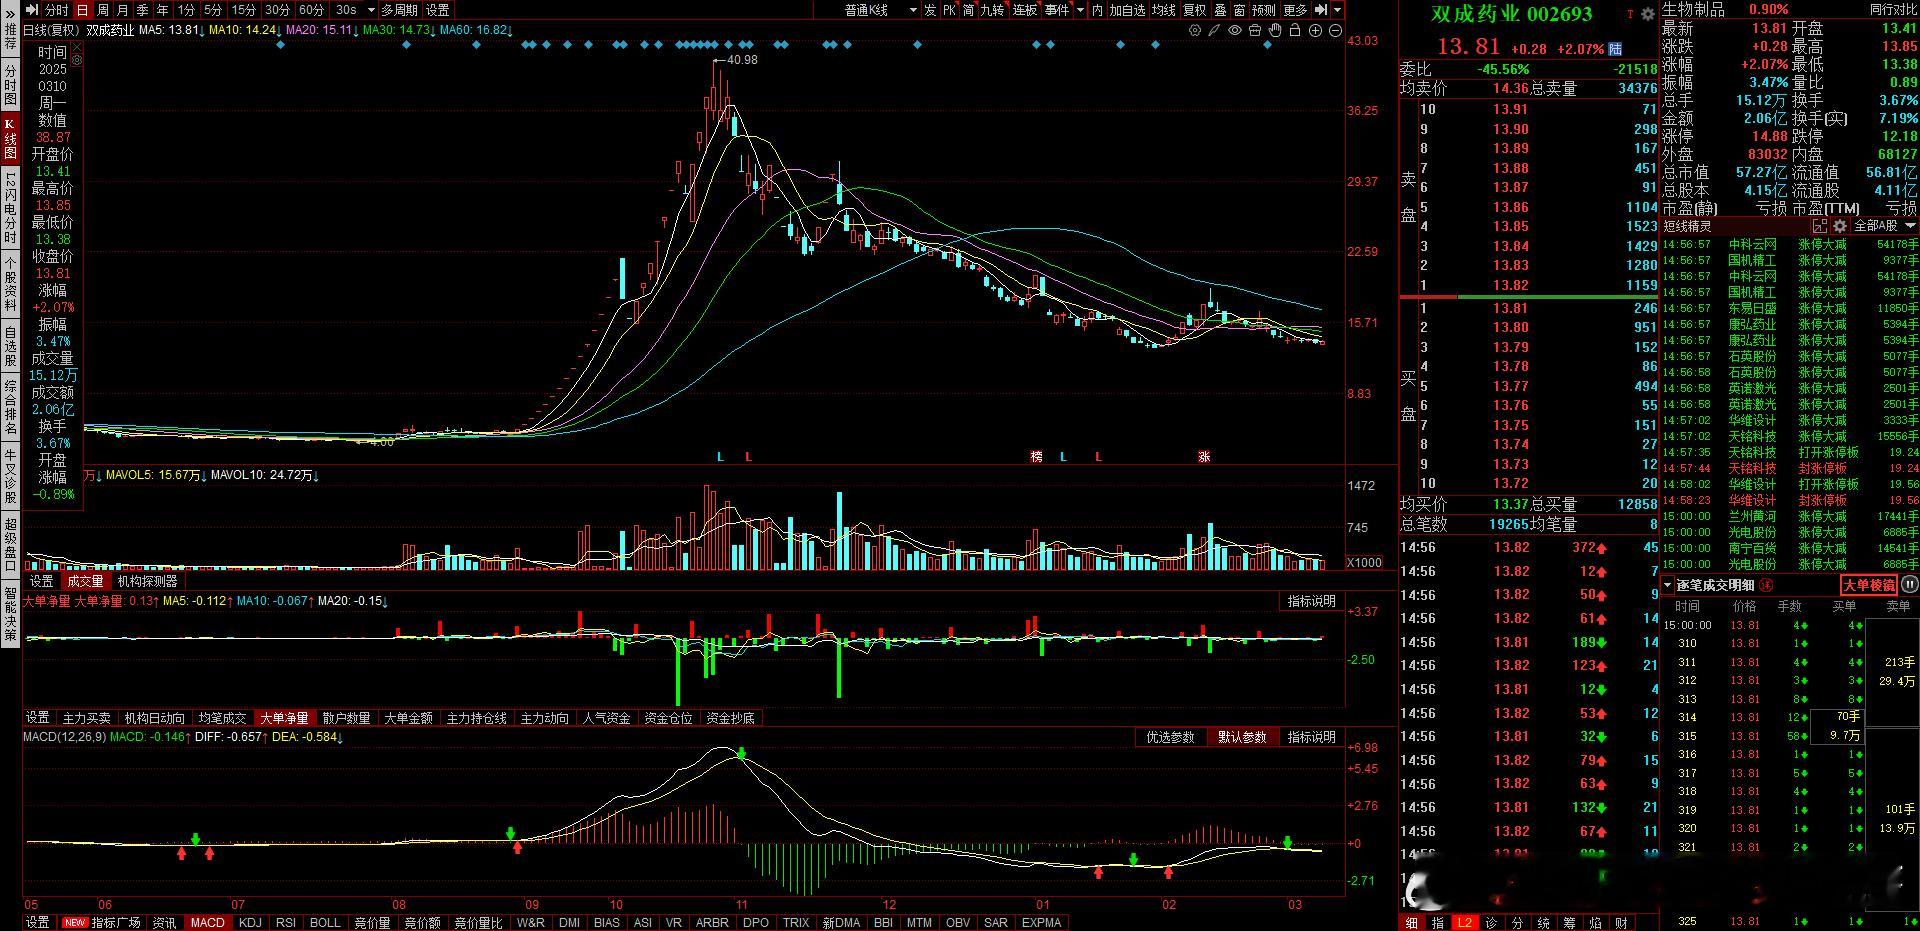
Task: Zoom in chart with plus icon
Action: click(x=1316, y=31)
